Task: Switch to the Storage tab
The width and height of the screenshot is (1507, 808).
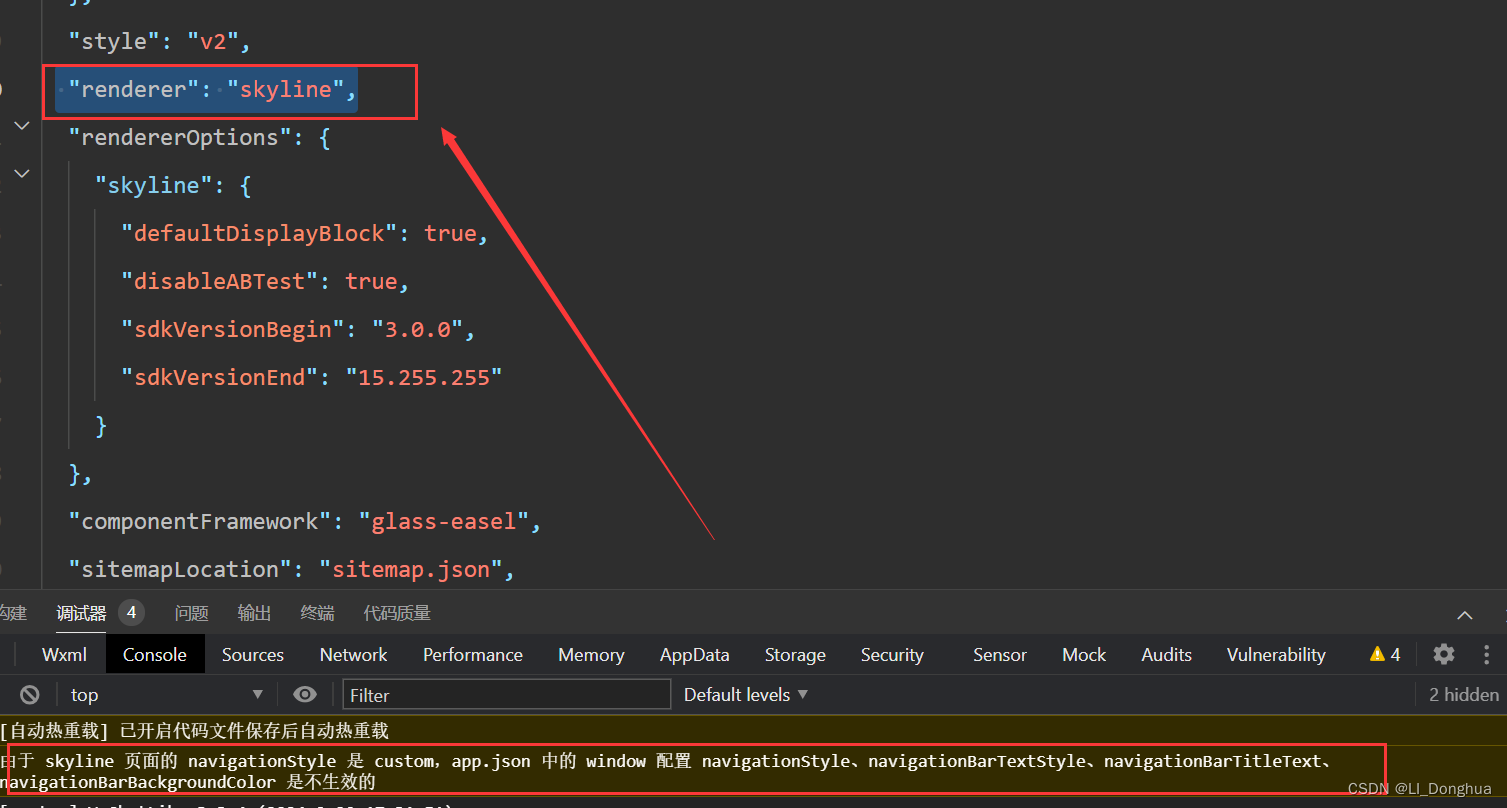Action: 794,654
